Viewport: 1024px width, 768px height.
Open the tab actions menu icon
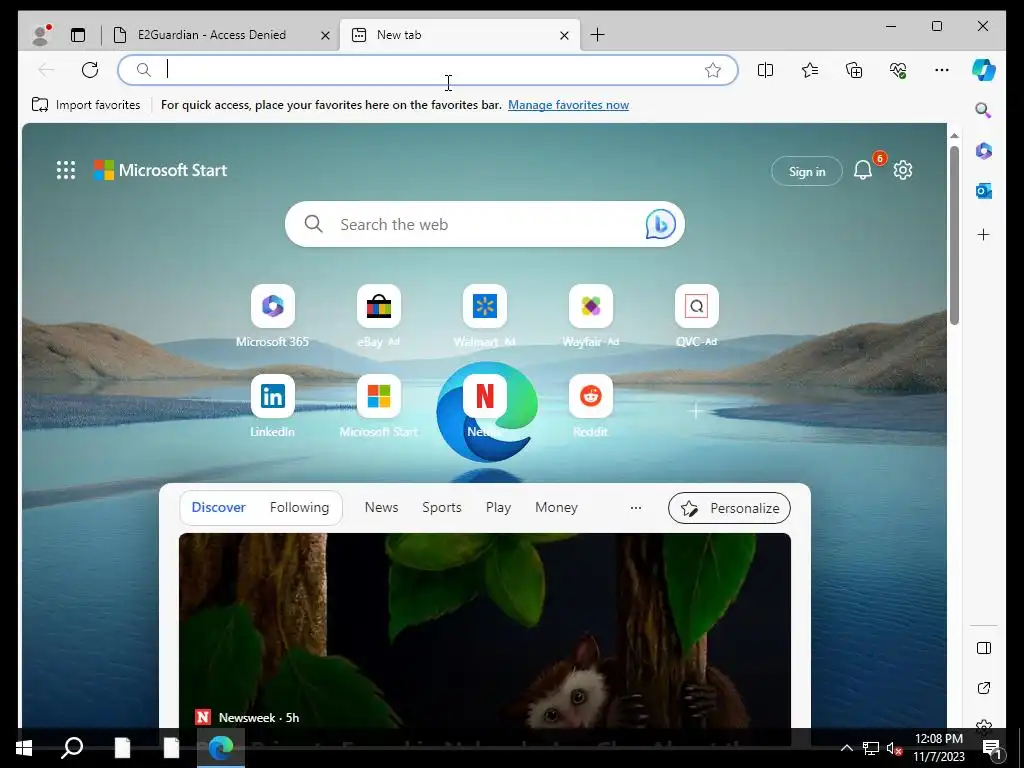78,35
